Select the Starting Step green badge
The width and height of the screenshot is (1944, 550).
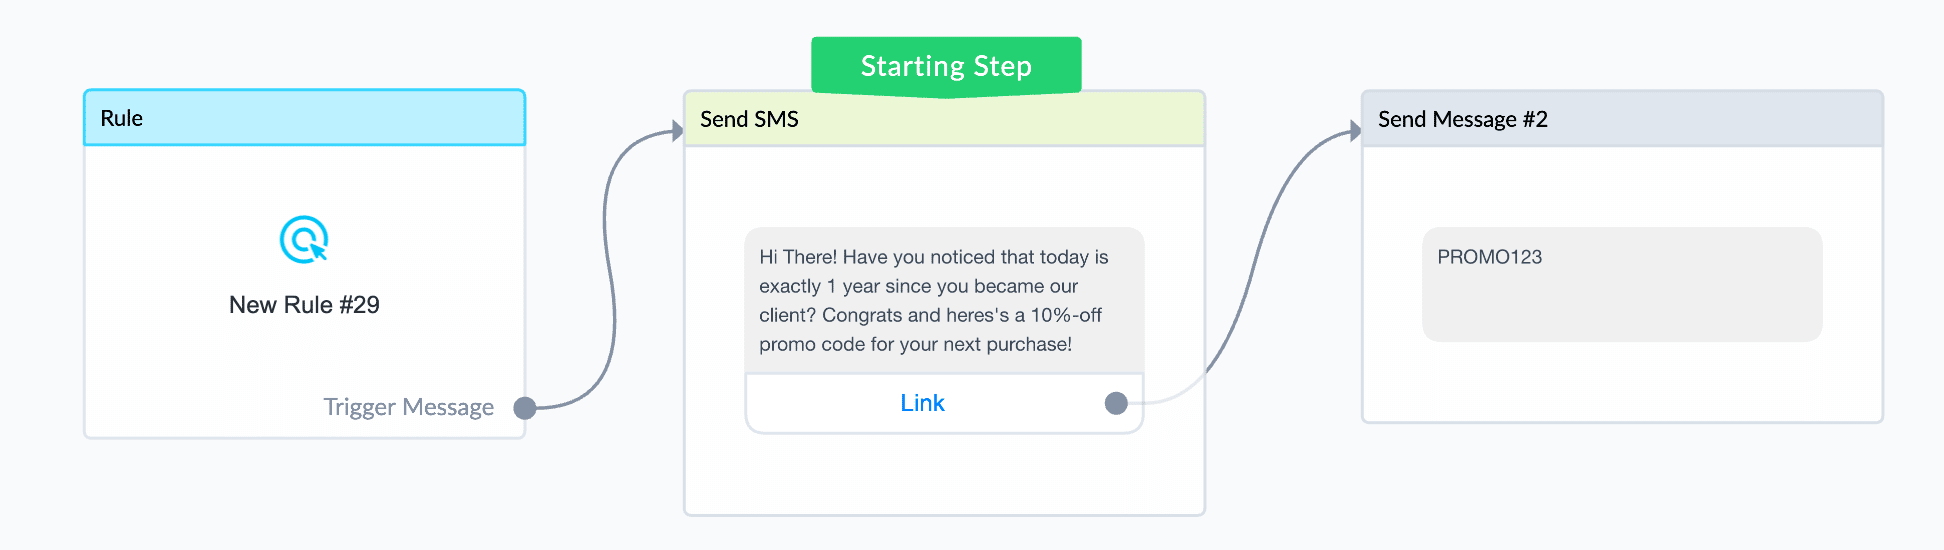(x=946, y=66)
